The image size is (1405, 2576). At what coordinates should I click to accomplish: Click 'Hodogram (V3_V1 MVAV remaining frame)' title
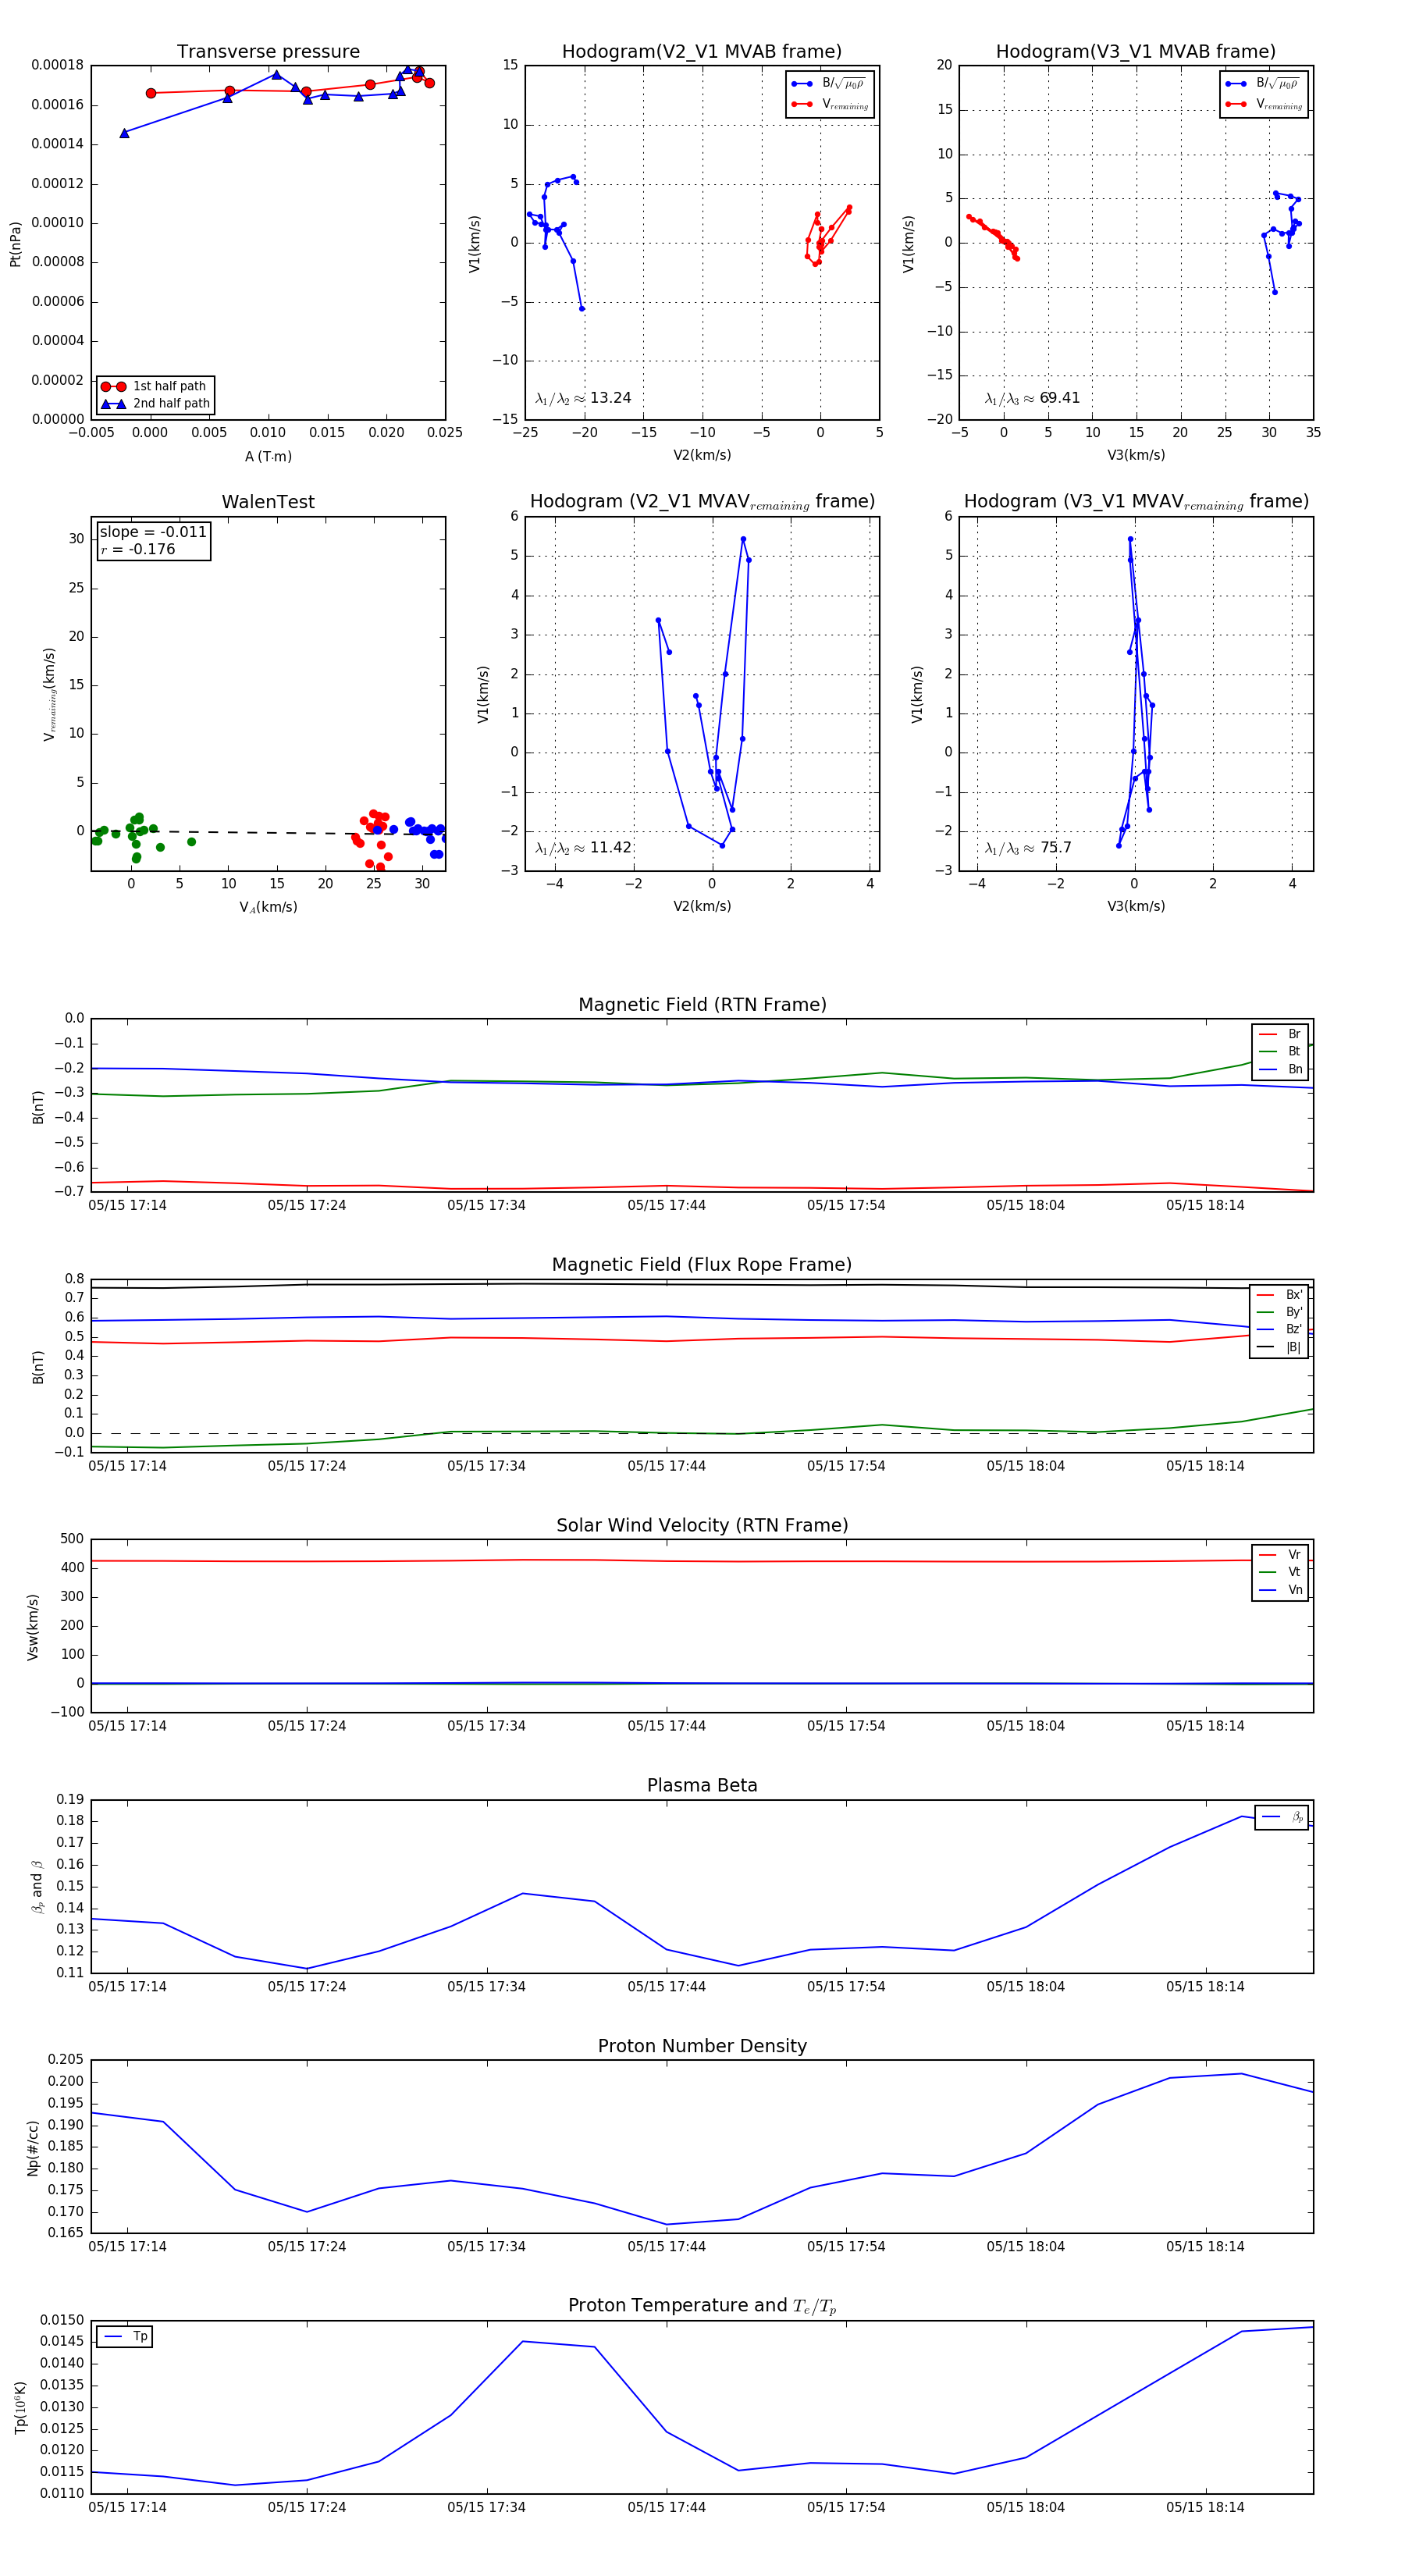[x=1136, y=502]
